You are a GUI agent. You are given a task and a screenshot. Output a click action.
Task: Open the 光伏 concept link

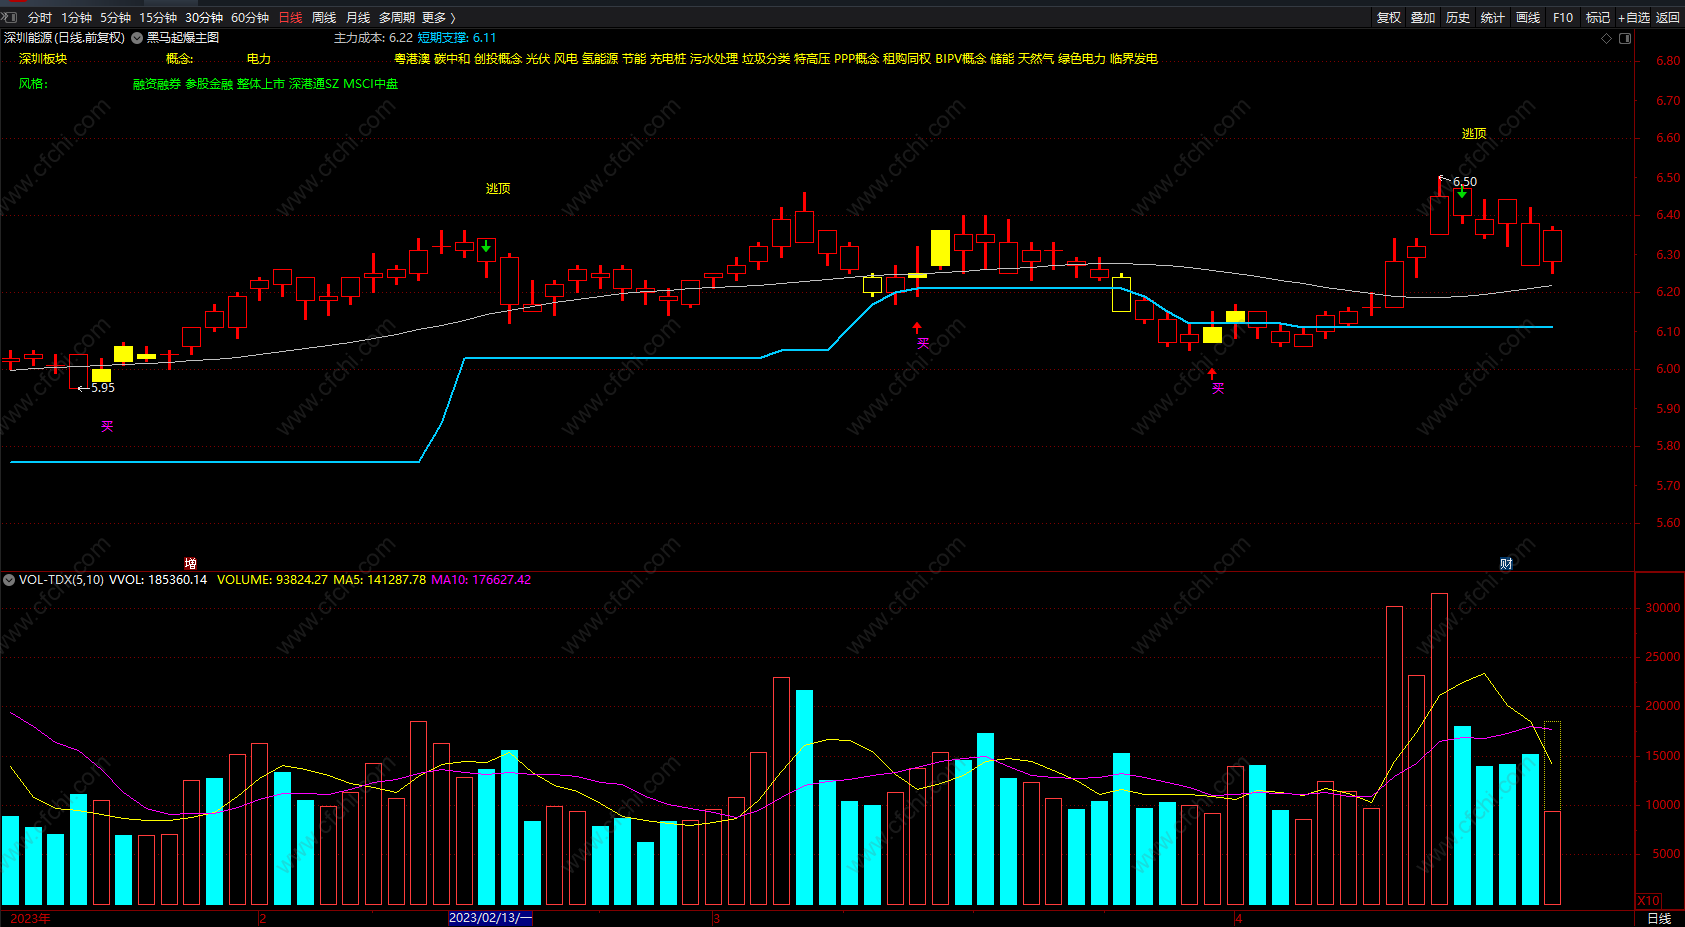[538, 59]
